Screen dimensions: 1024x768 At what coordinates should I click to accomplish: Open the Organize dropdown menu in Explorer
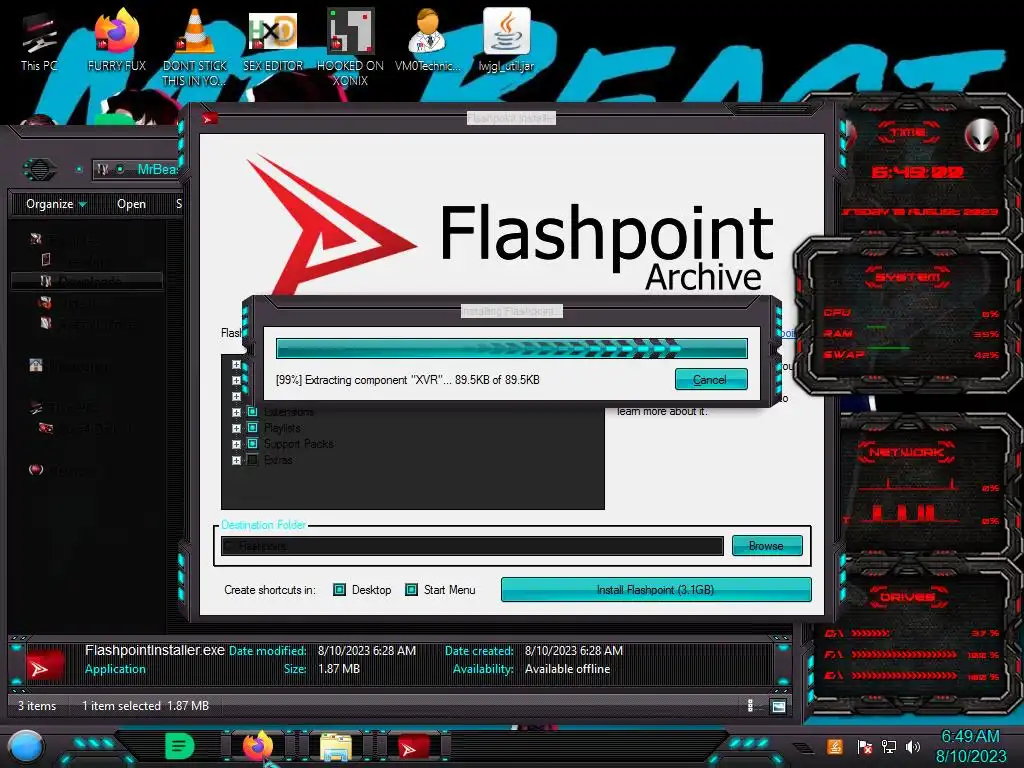point(56,204)
